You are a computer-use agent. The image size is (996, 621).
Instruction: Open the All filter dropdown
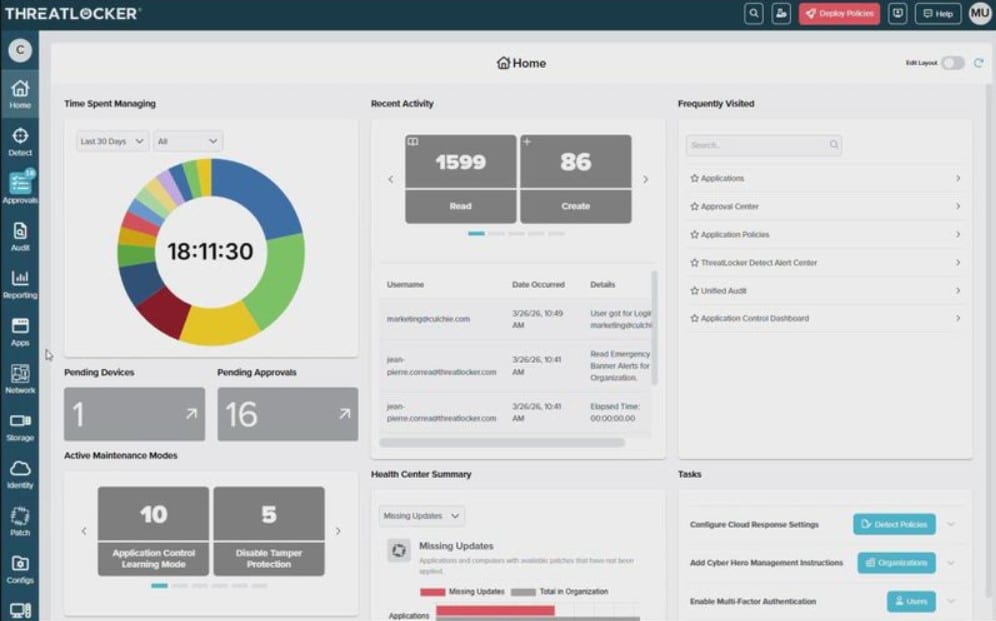[x=188, y=141]
